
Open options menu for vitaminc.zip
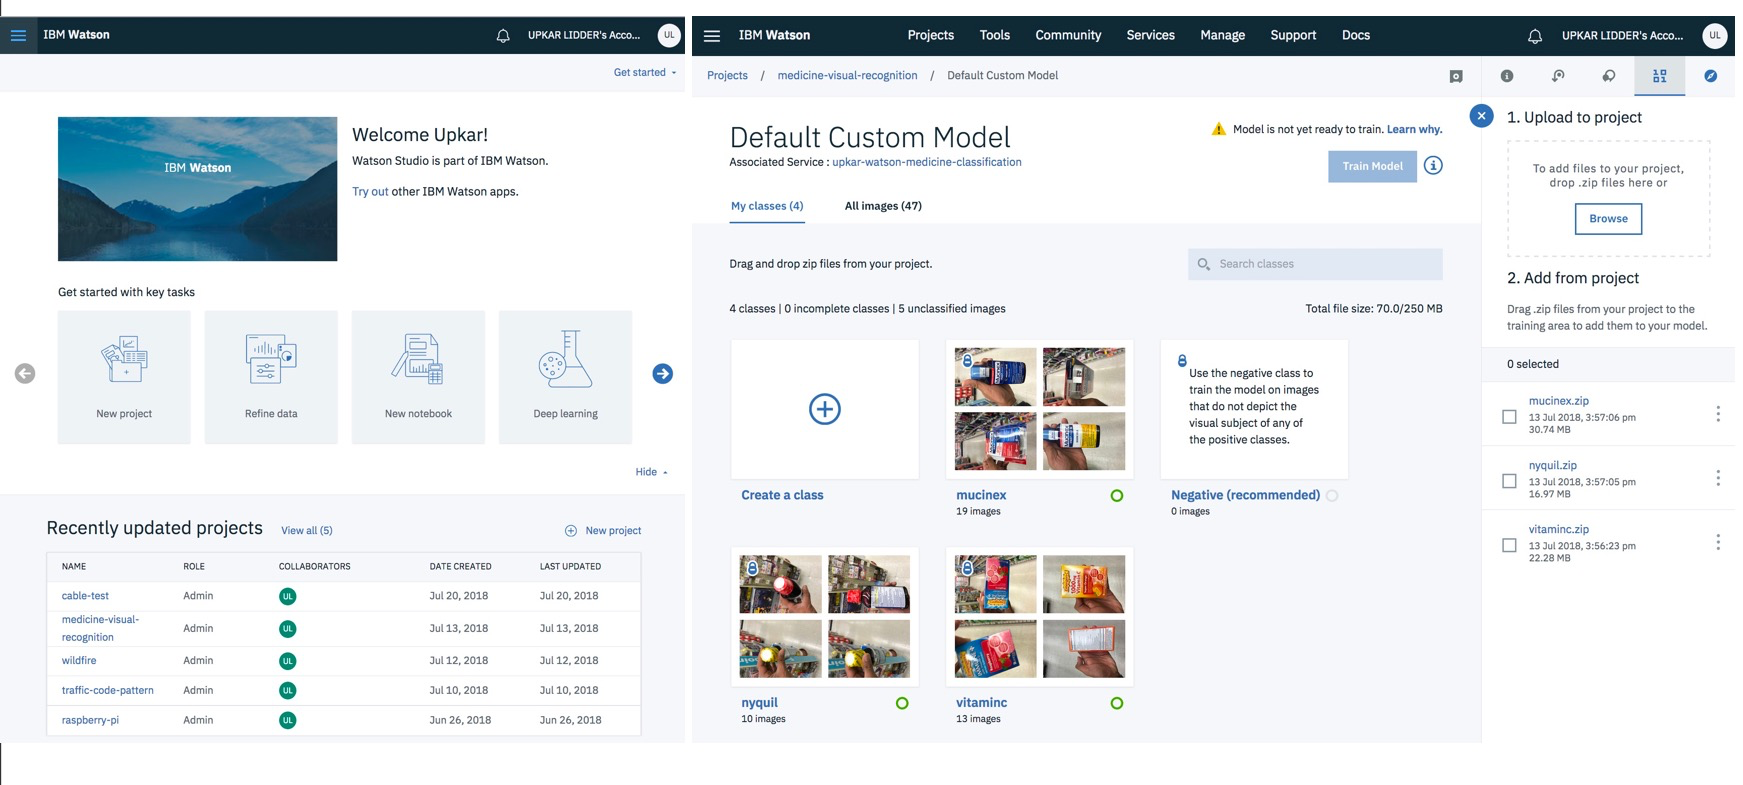1718,542
